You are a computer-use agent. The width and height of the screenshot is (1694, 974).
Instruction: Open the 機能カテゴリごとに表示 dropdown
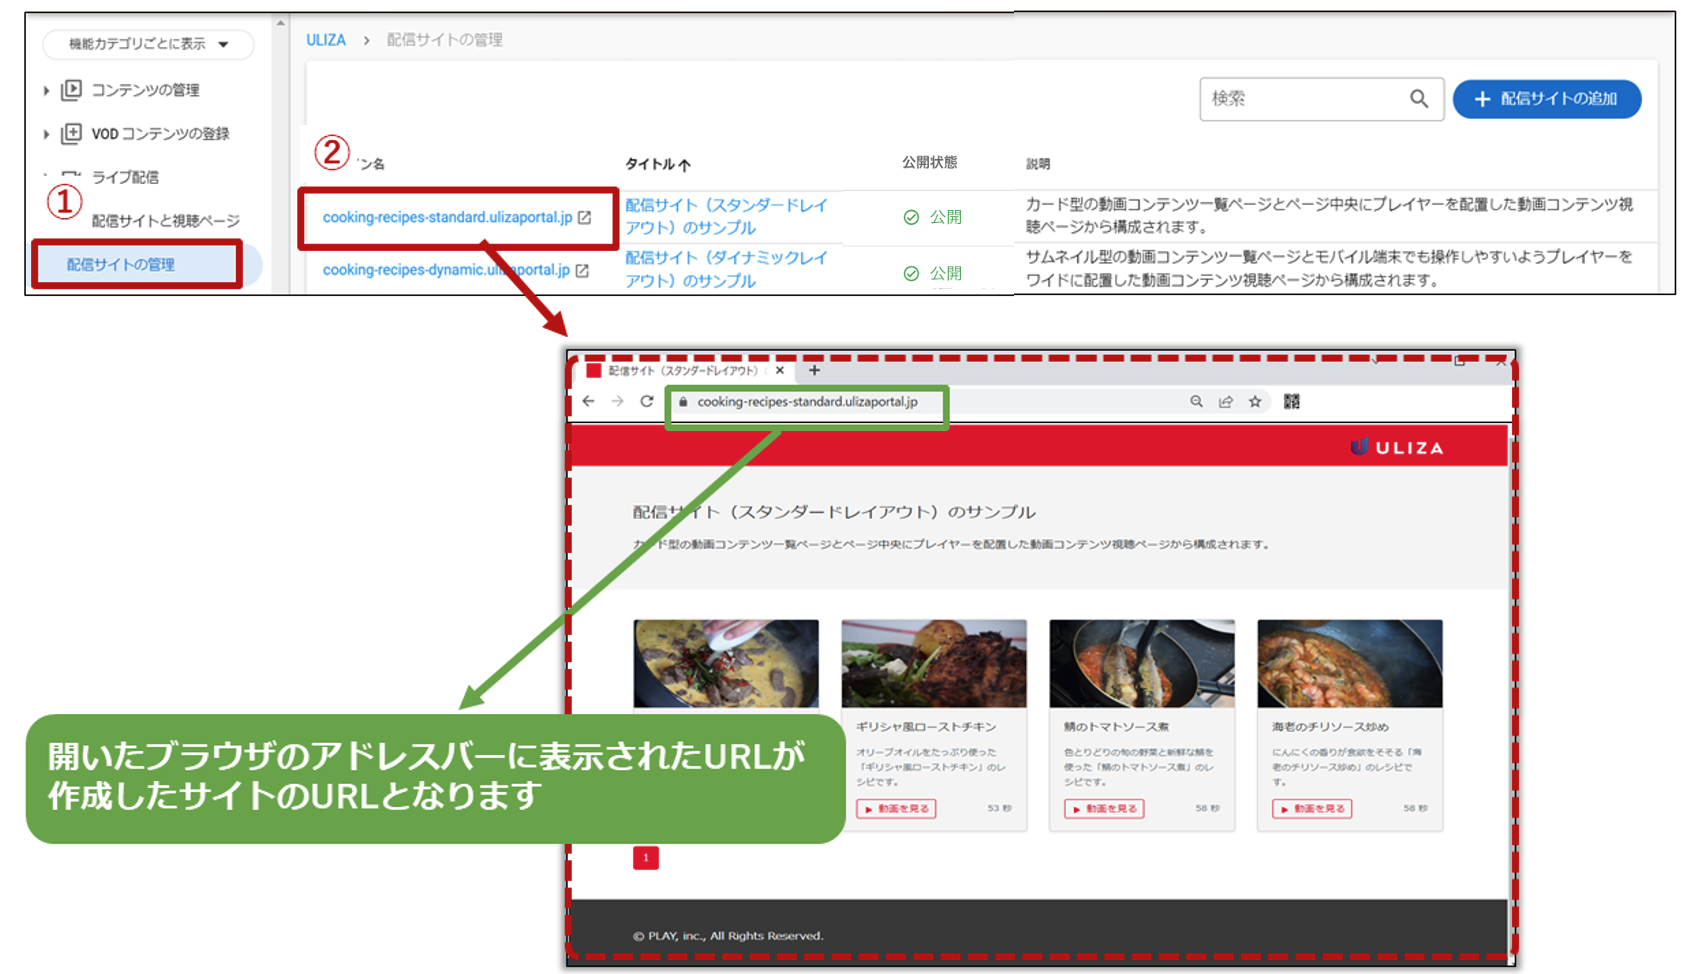pyautogui.click(x=147, y=45)
